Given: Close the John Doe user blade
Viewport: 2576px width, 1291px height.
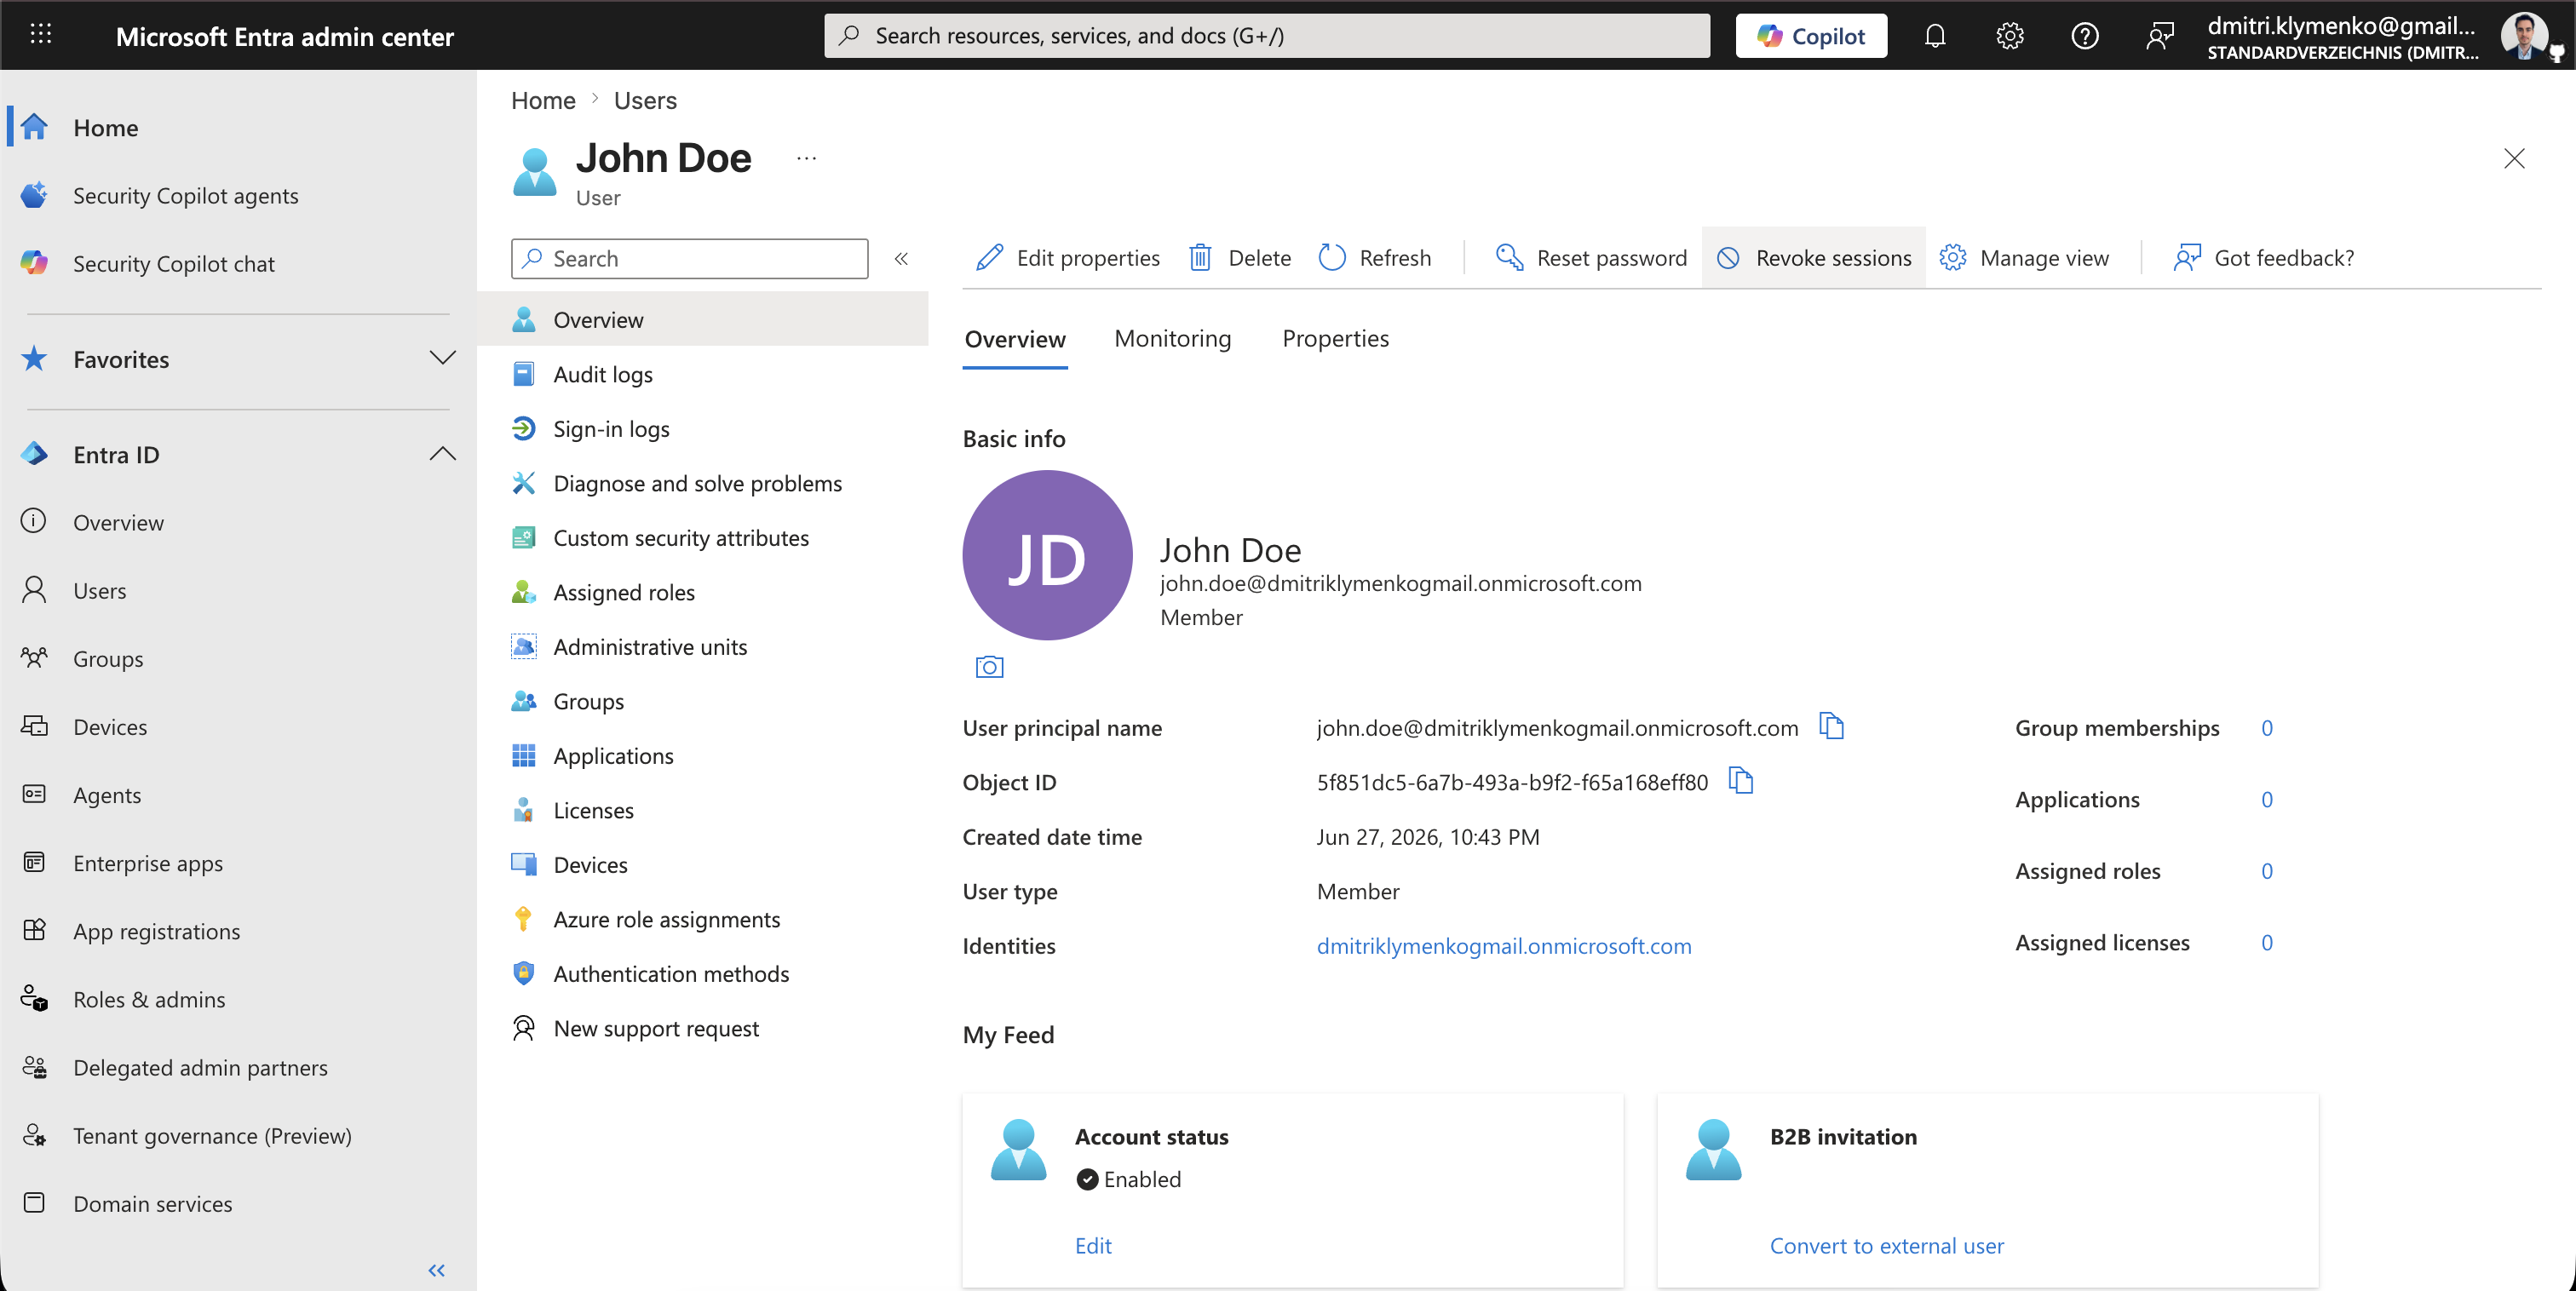Looking at the screenshot, I should click(2514, 158).
